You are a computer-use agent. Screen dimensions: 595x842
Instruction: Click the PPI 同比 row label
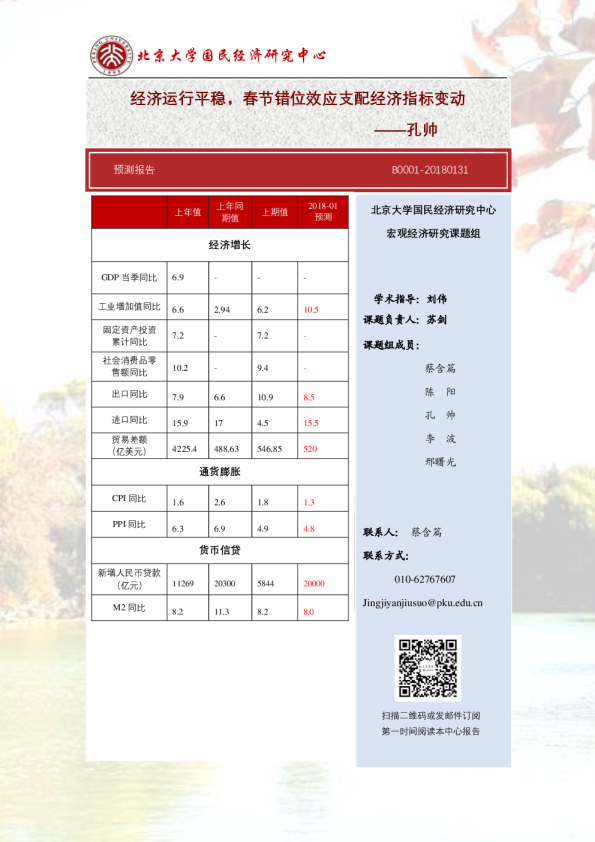pos(129,524)
